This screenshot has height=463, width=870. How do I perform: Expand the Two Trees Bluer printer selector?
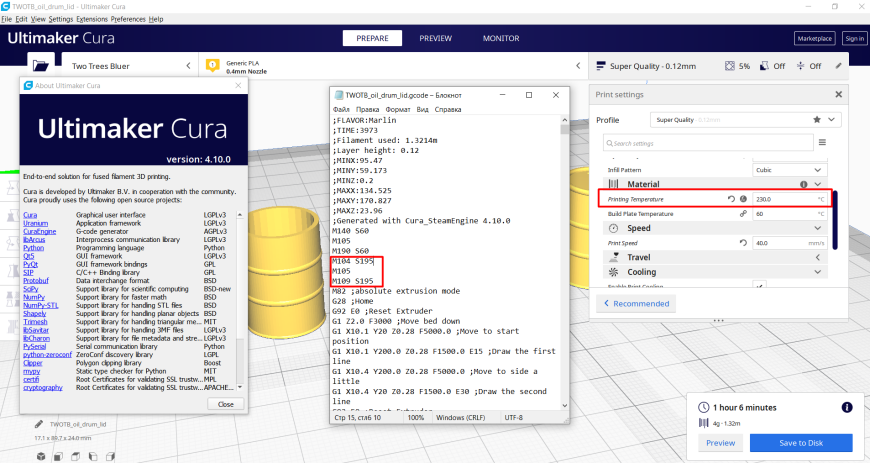[188, 66]
